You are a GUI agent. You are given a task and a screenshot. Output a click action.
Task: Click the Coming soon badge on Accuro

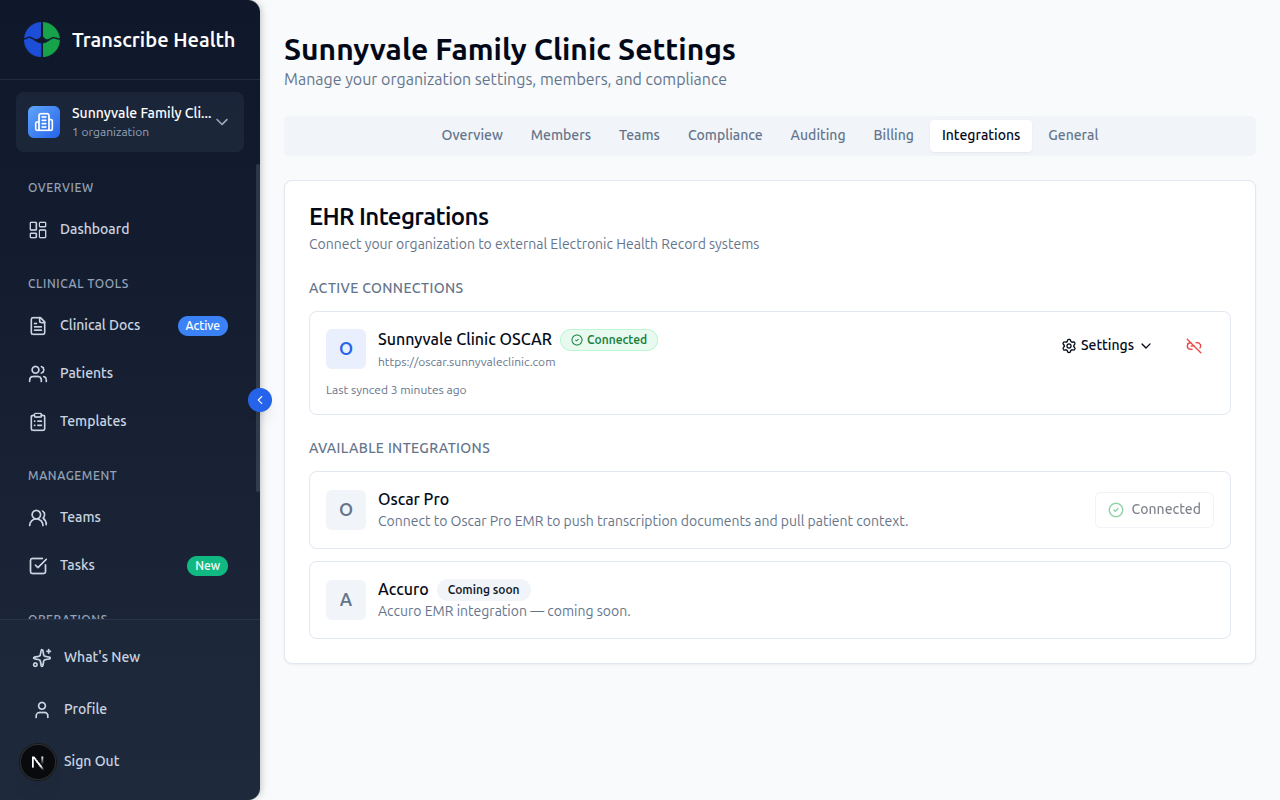483,589
